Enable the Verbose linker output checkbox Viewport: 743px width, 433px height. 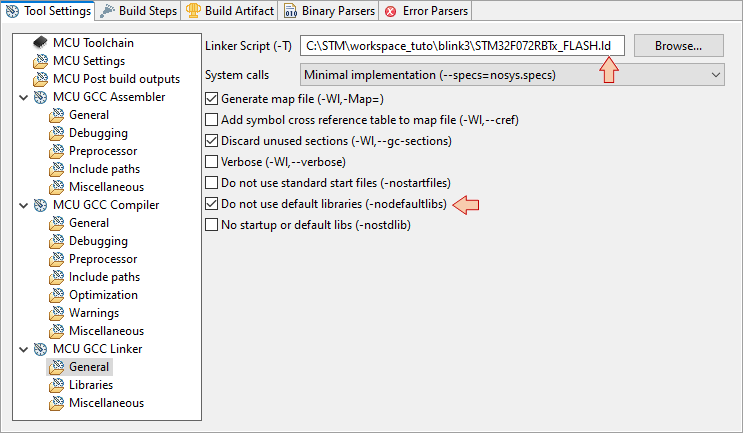click(211, 162)
